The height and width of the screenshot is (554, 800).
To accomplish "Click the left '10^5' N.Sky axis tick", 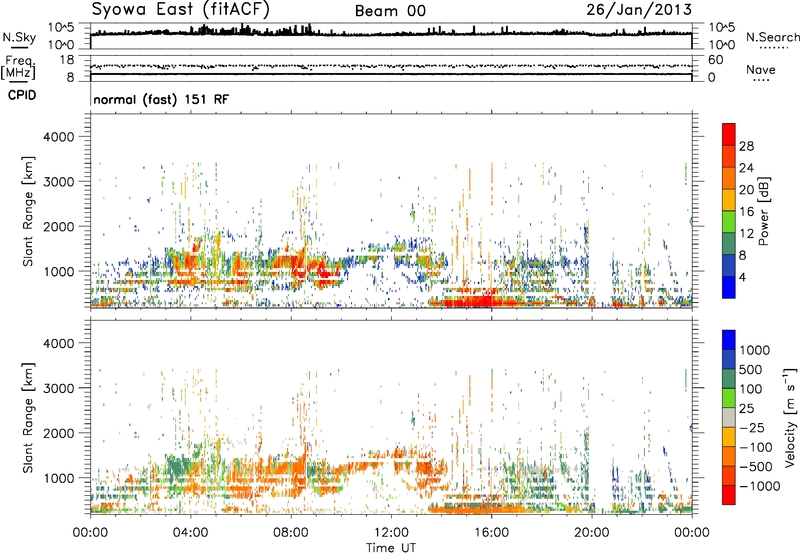I will [61, 27].
